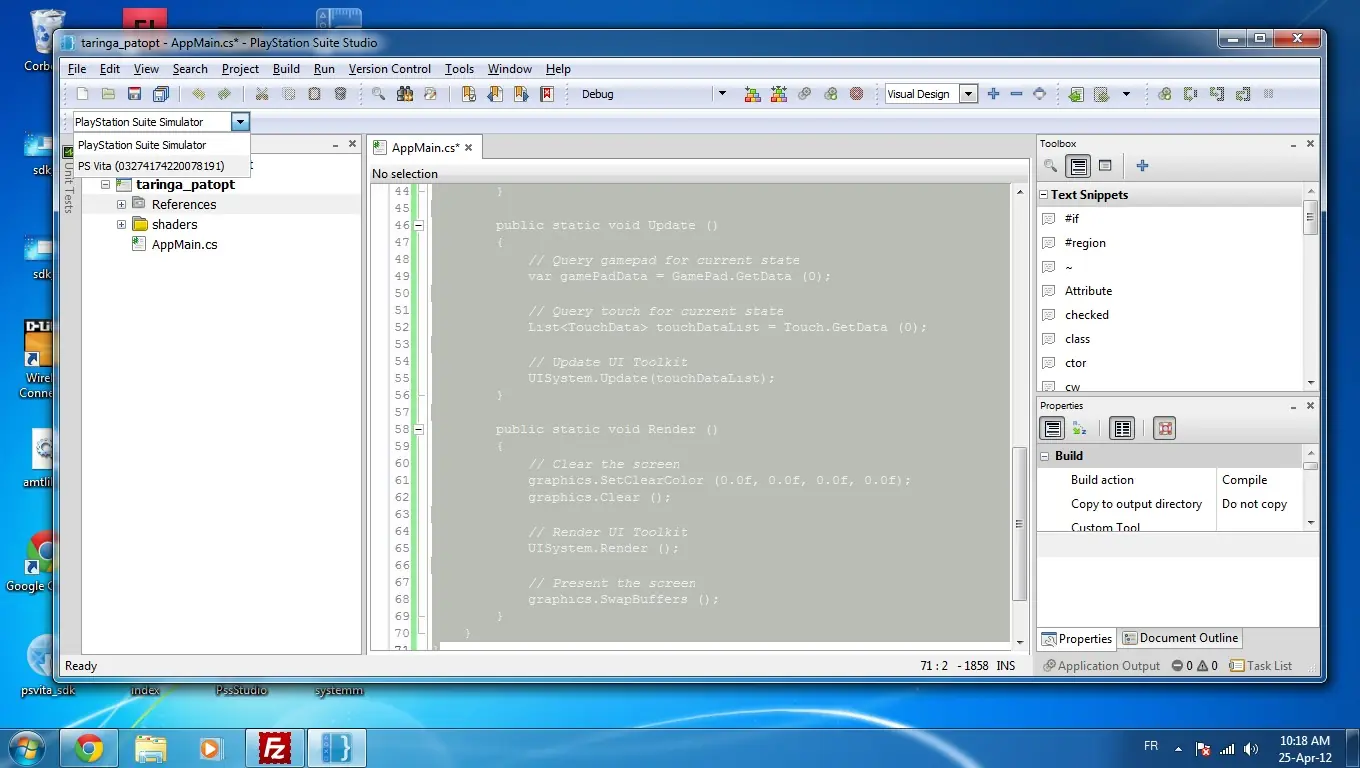Click the Find magnifier icon in the toolbar

378,94
